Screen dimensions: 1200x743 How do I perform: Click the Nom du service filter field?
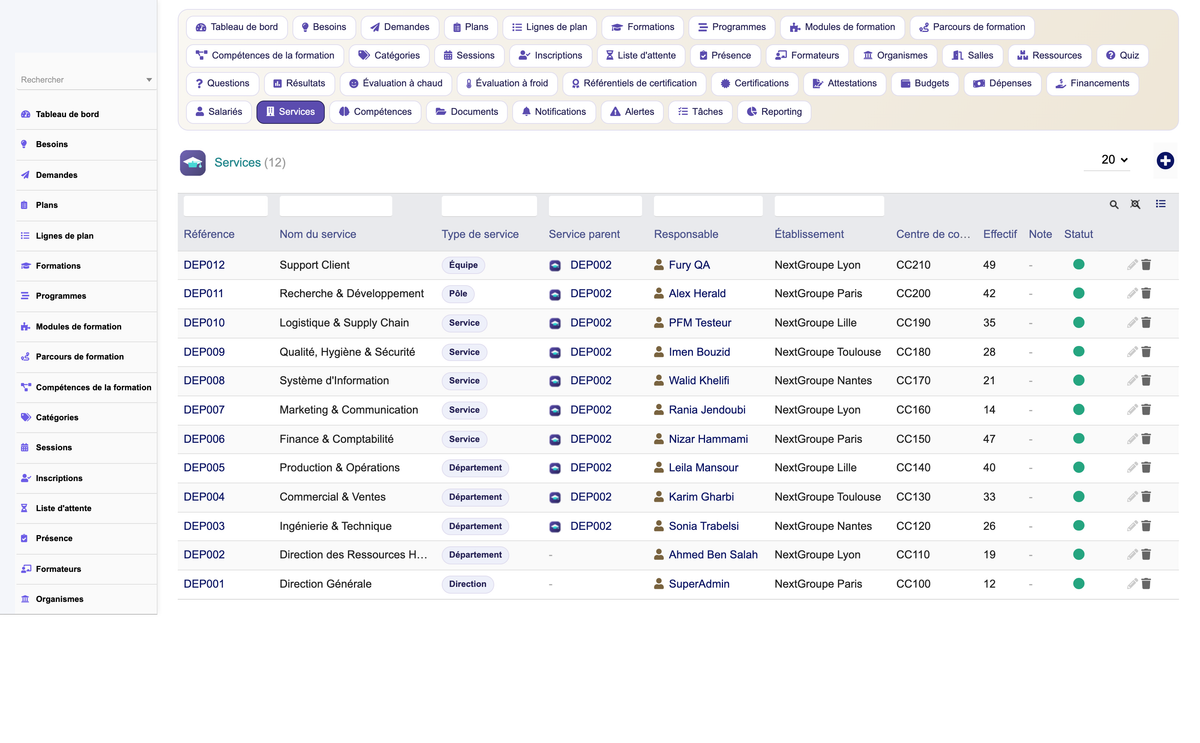(x=336, y=206)
